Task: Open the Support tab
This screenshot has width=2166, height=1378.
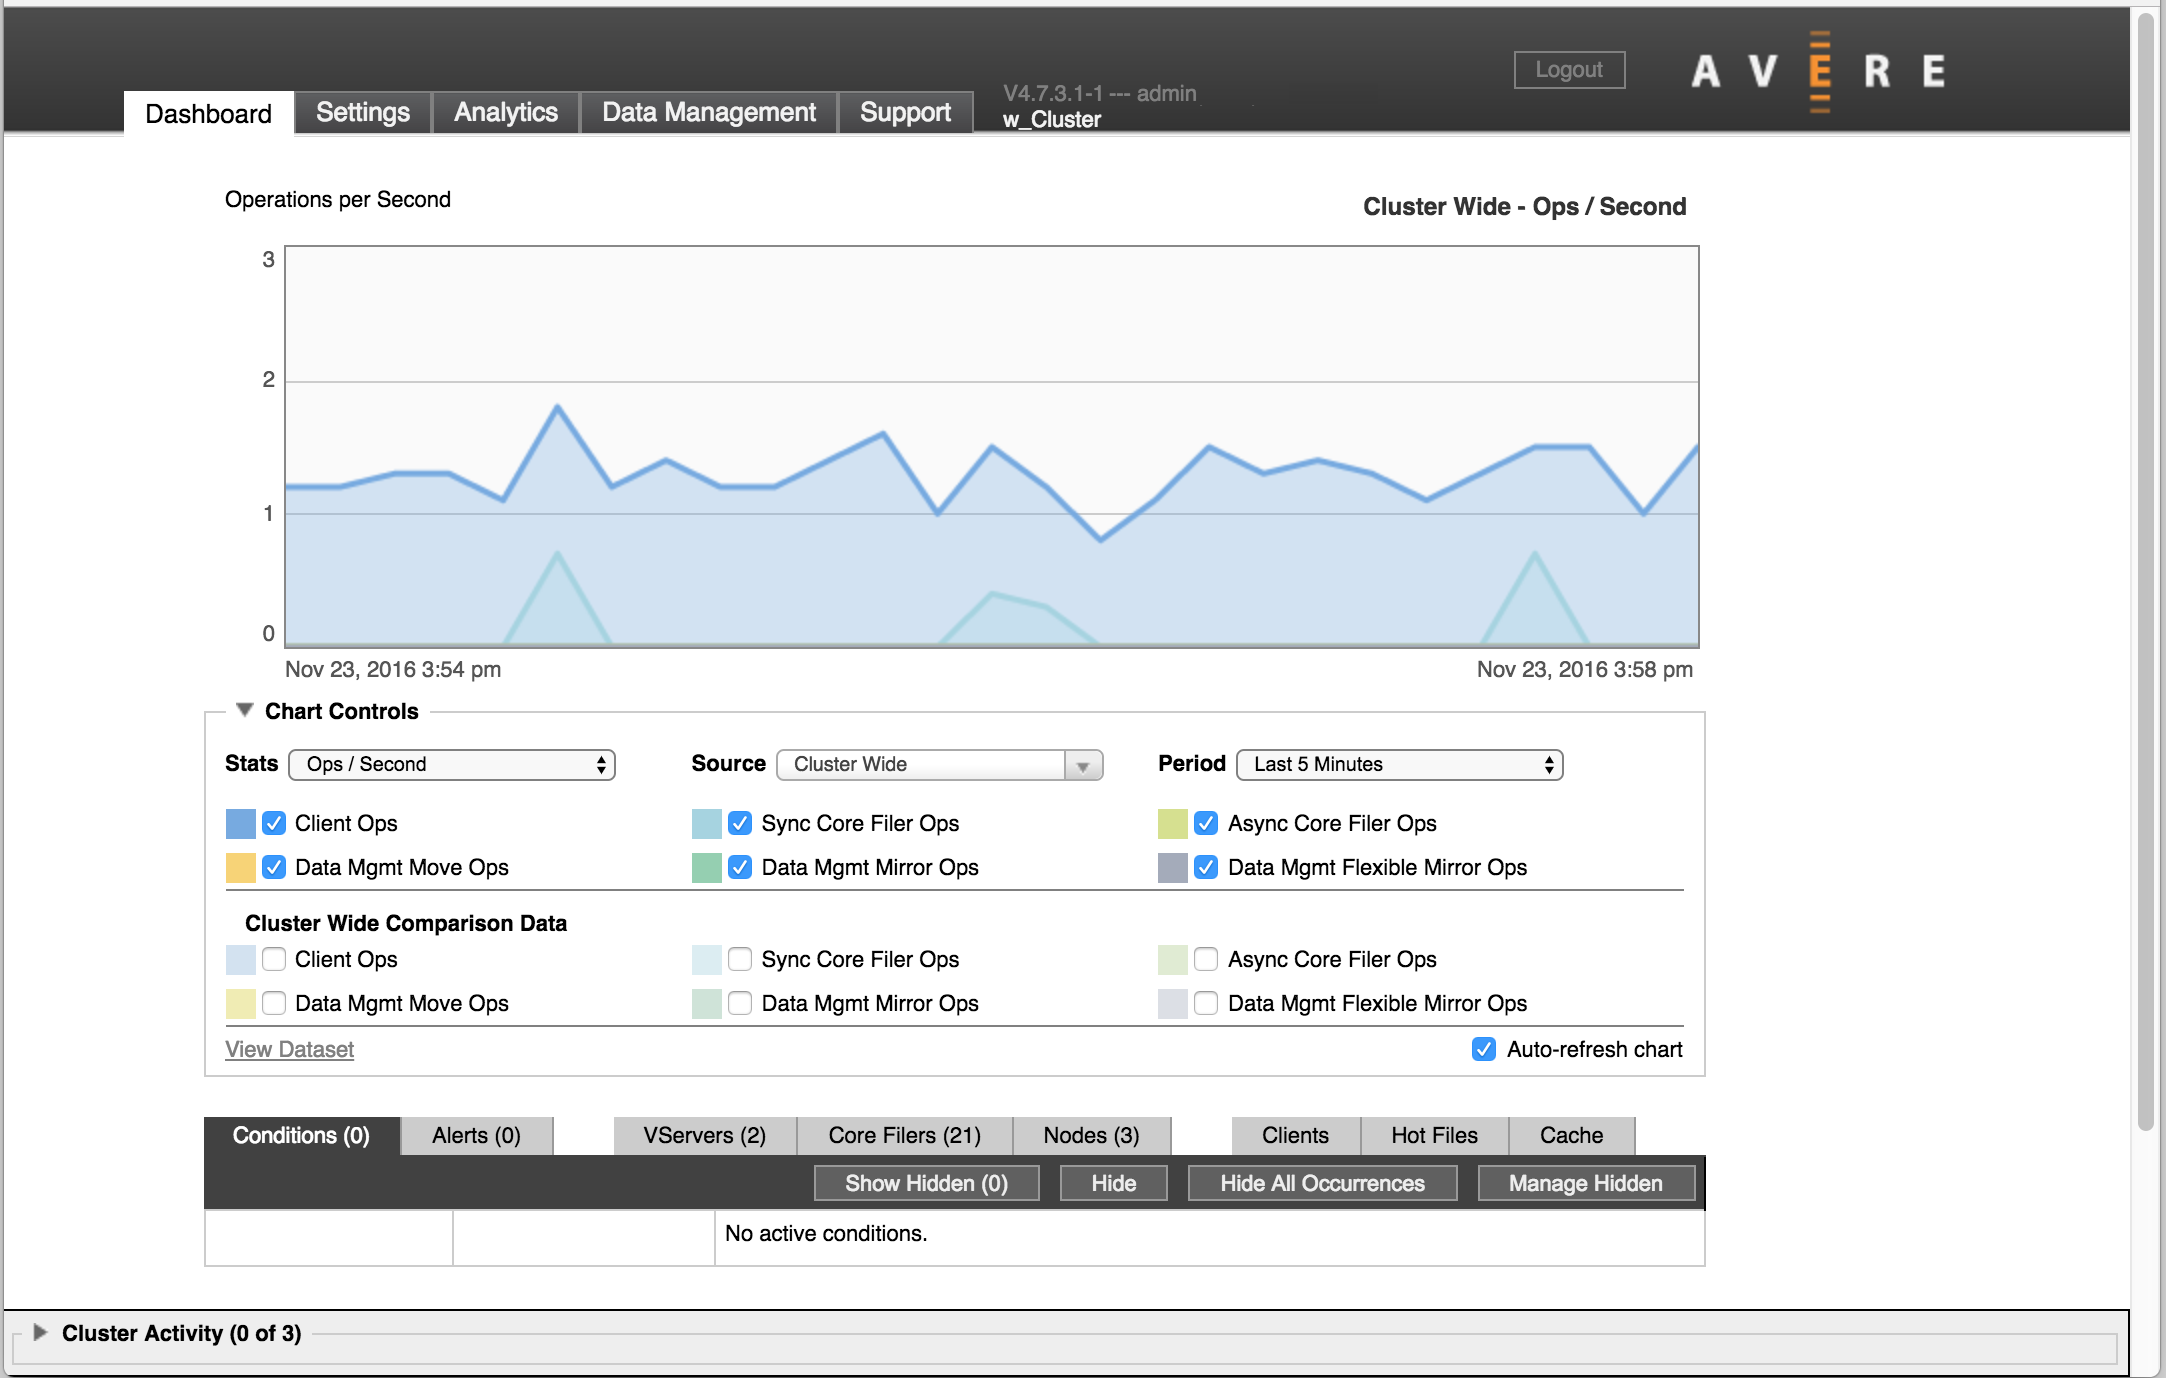Action: (905, 112)
